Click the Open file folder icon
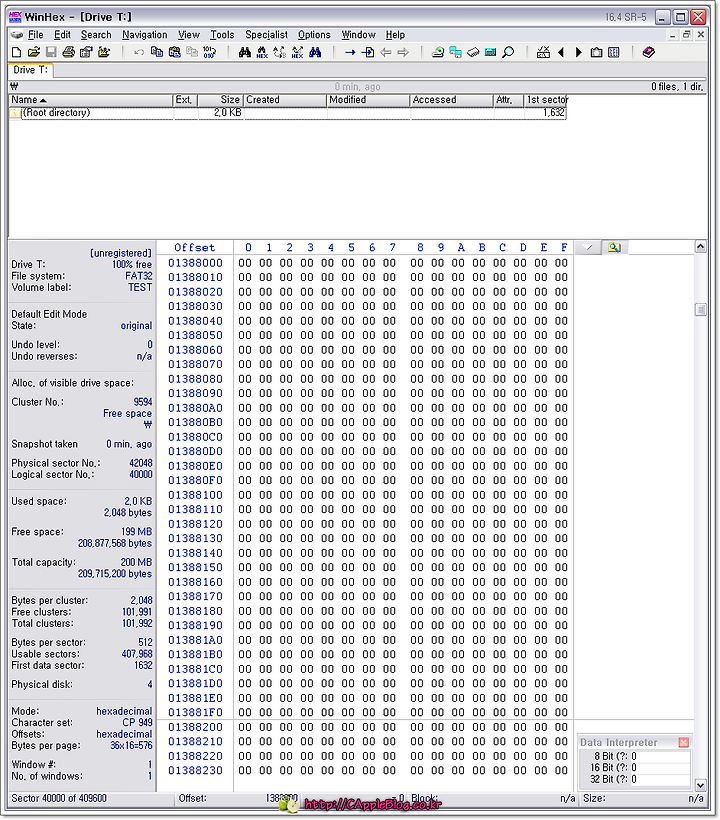The width and height of the screenshot is (720, 820). [x=34, y=52]
